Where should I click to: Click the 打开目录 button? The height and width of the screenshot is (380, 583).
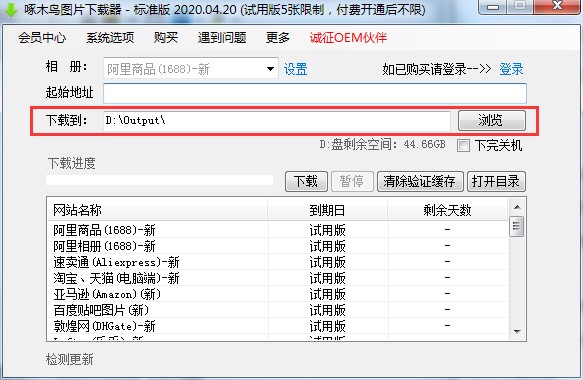pos(496,181)
